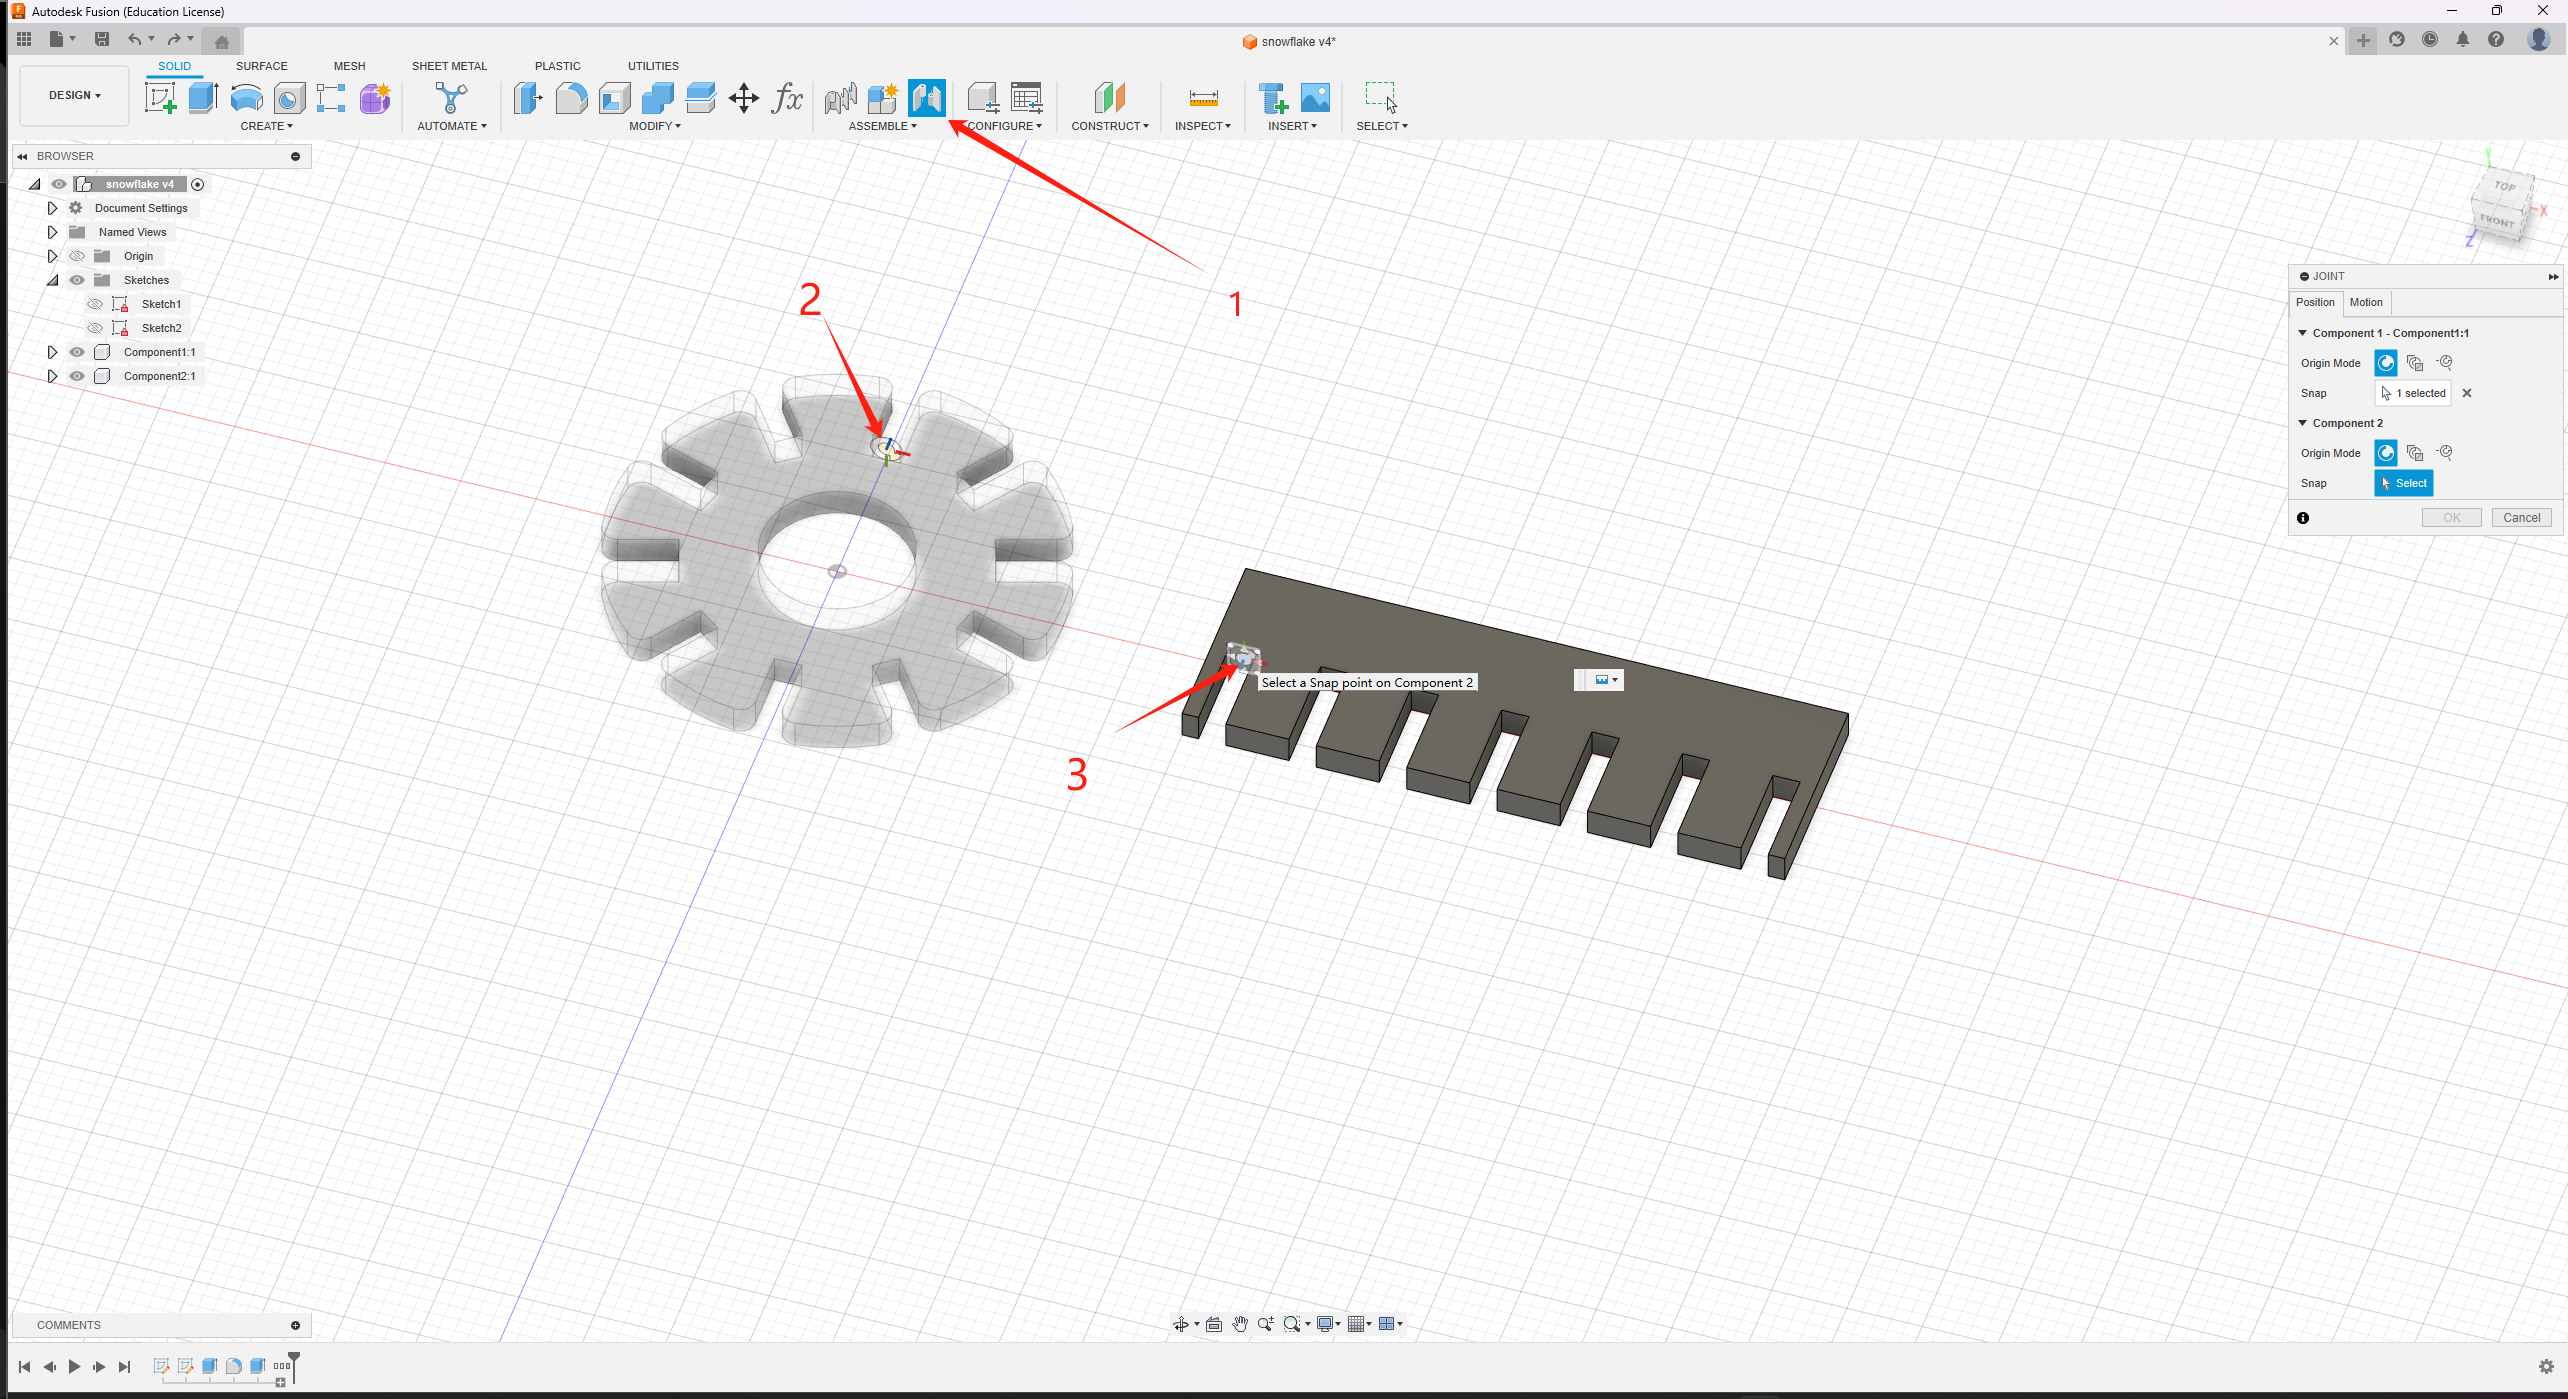Toggle visibility of Component1:1
Viewport: 2568px width, 1399px height.
pyautogui.click(x=78, y=351)
